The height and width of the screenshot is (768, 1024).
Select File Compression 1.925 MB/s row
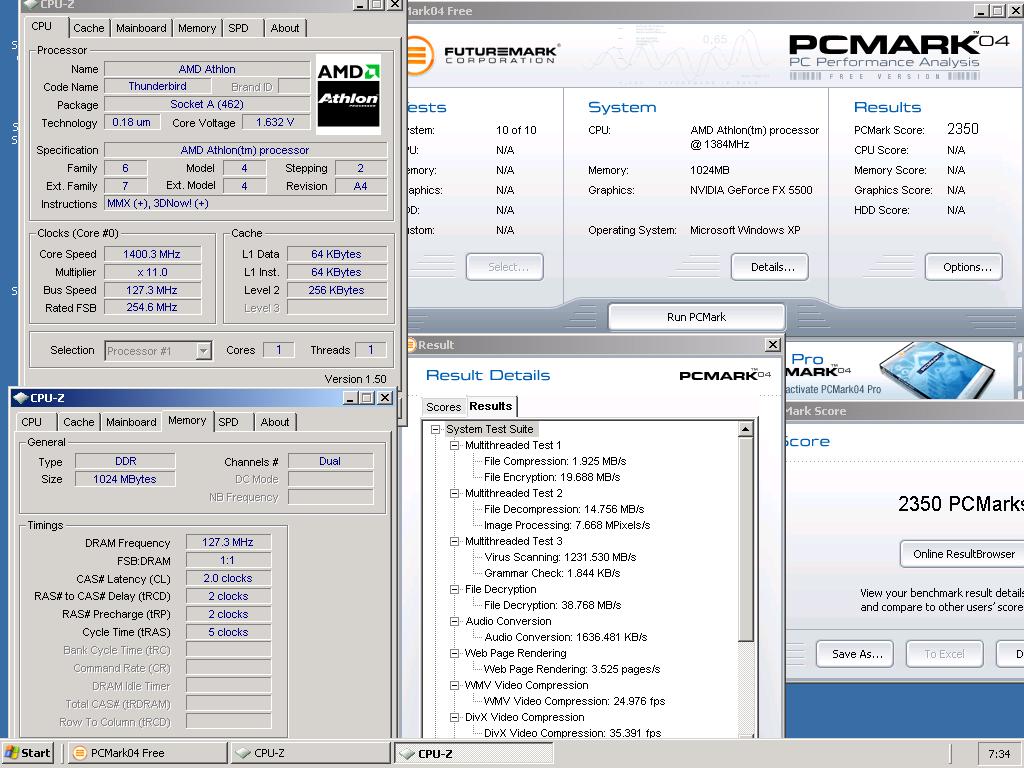click(x=555, y=461)
